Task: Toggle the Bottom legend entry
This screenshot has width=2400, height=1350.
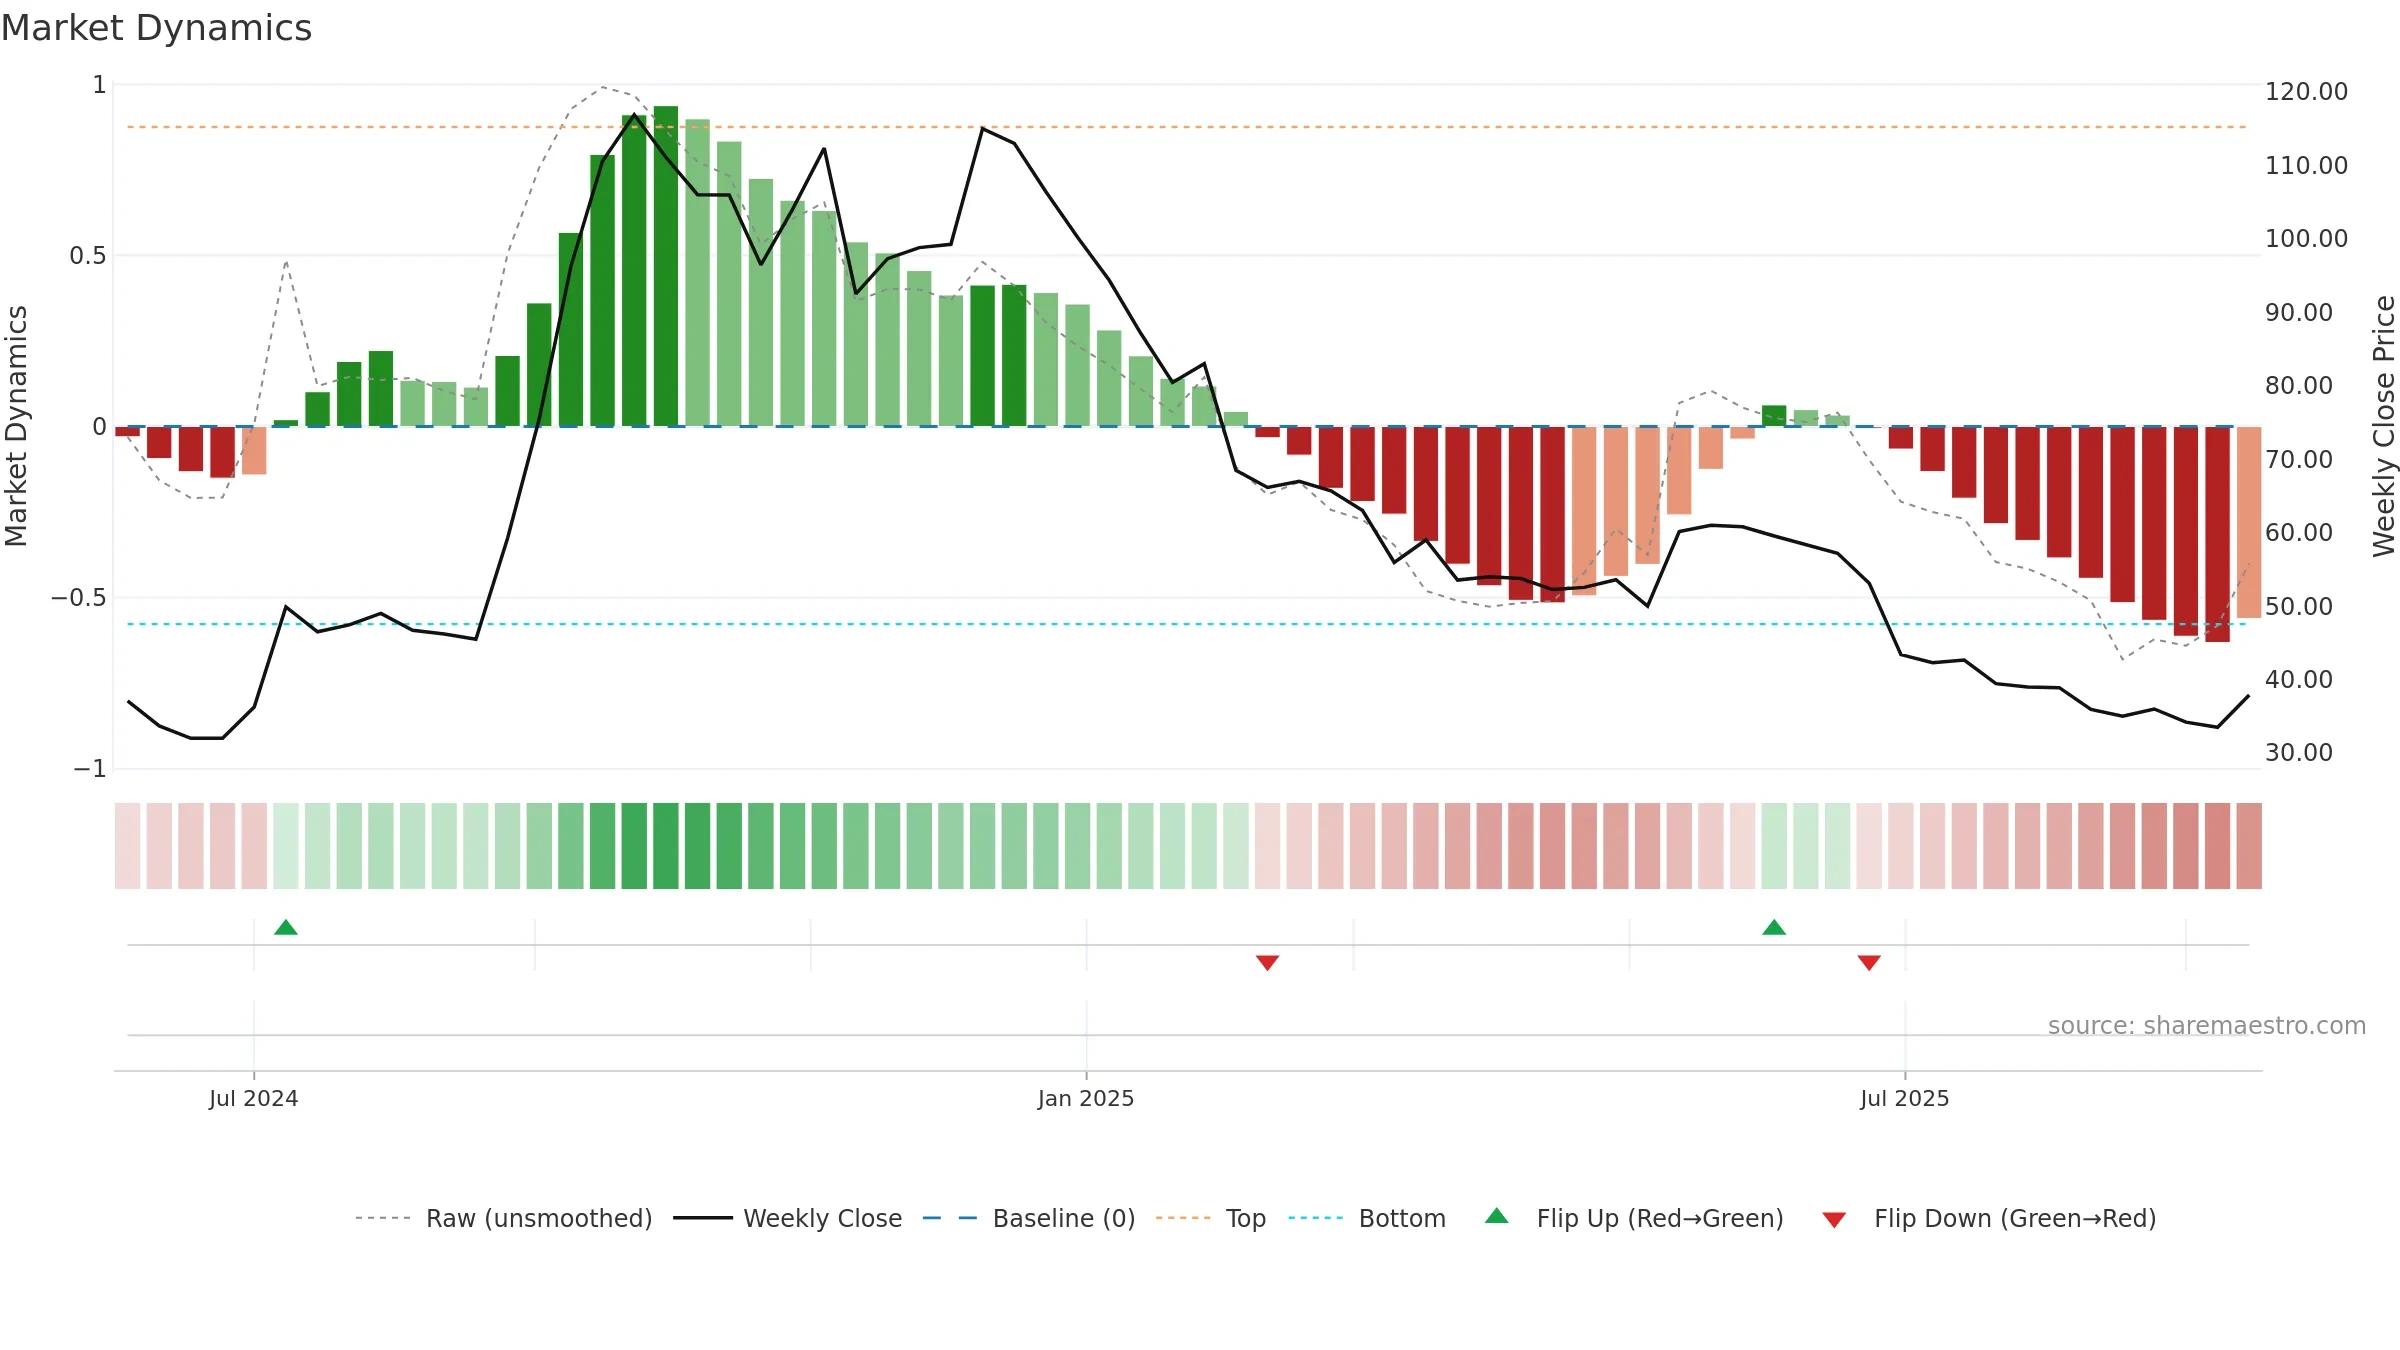Action: [1367, 1218]
